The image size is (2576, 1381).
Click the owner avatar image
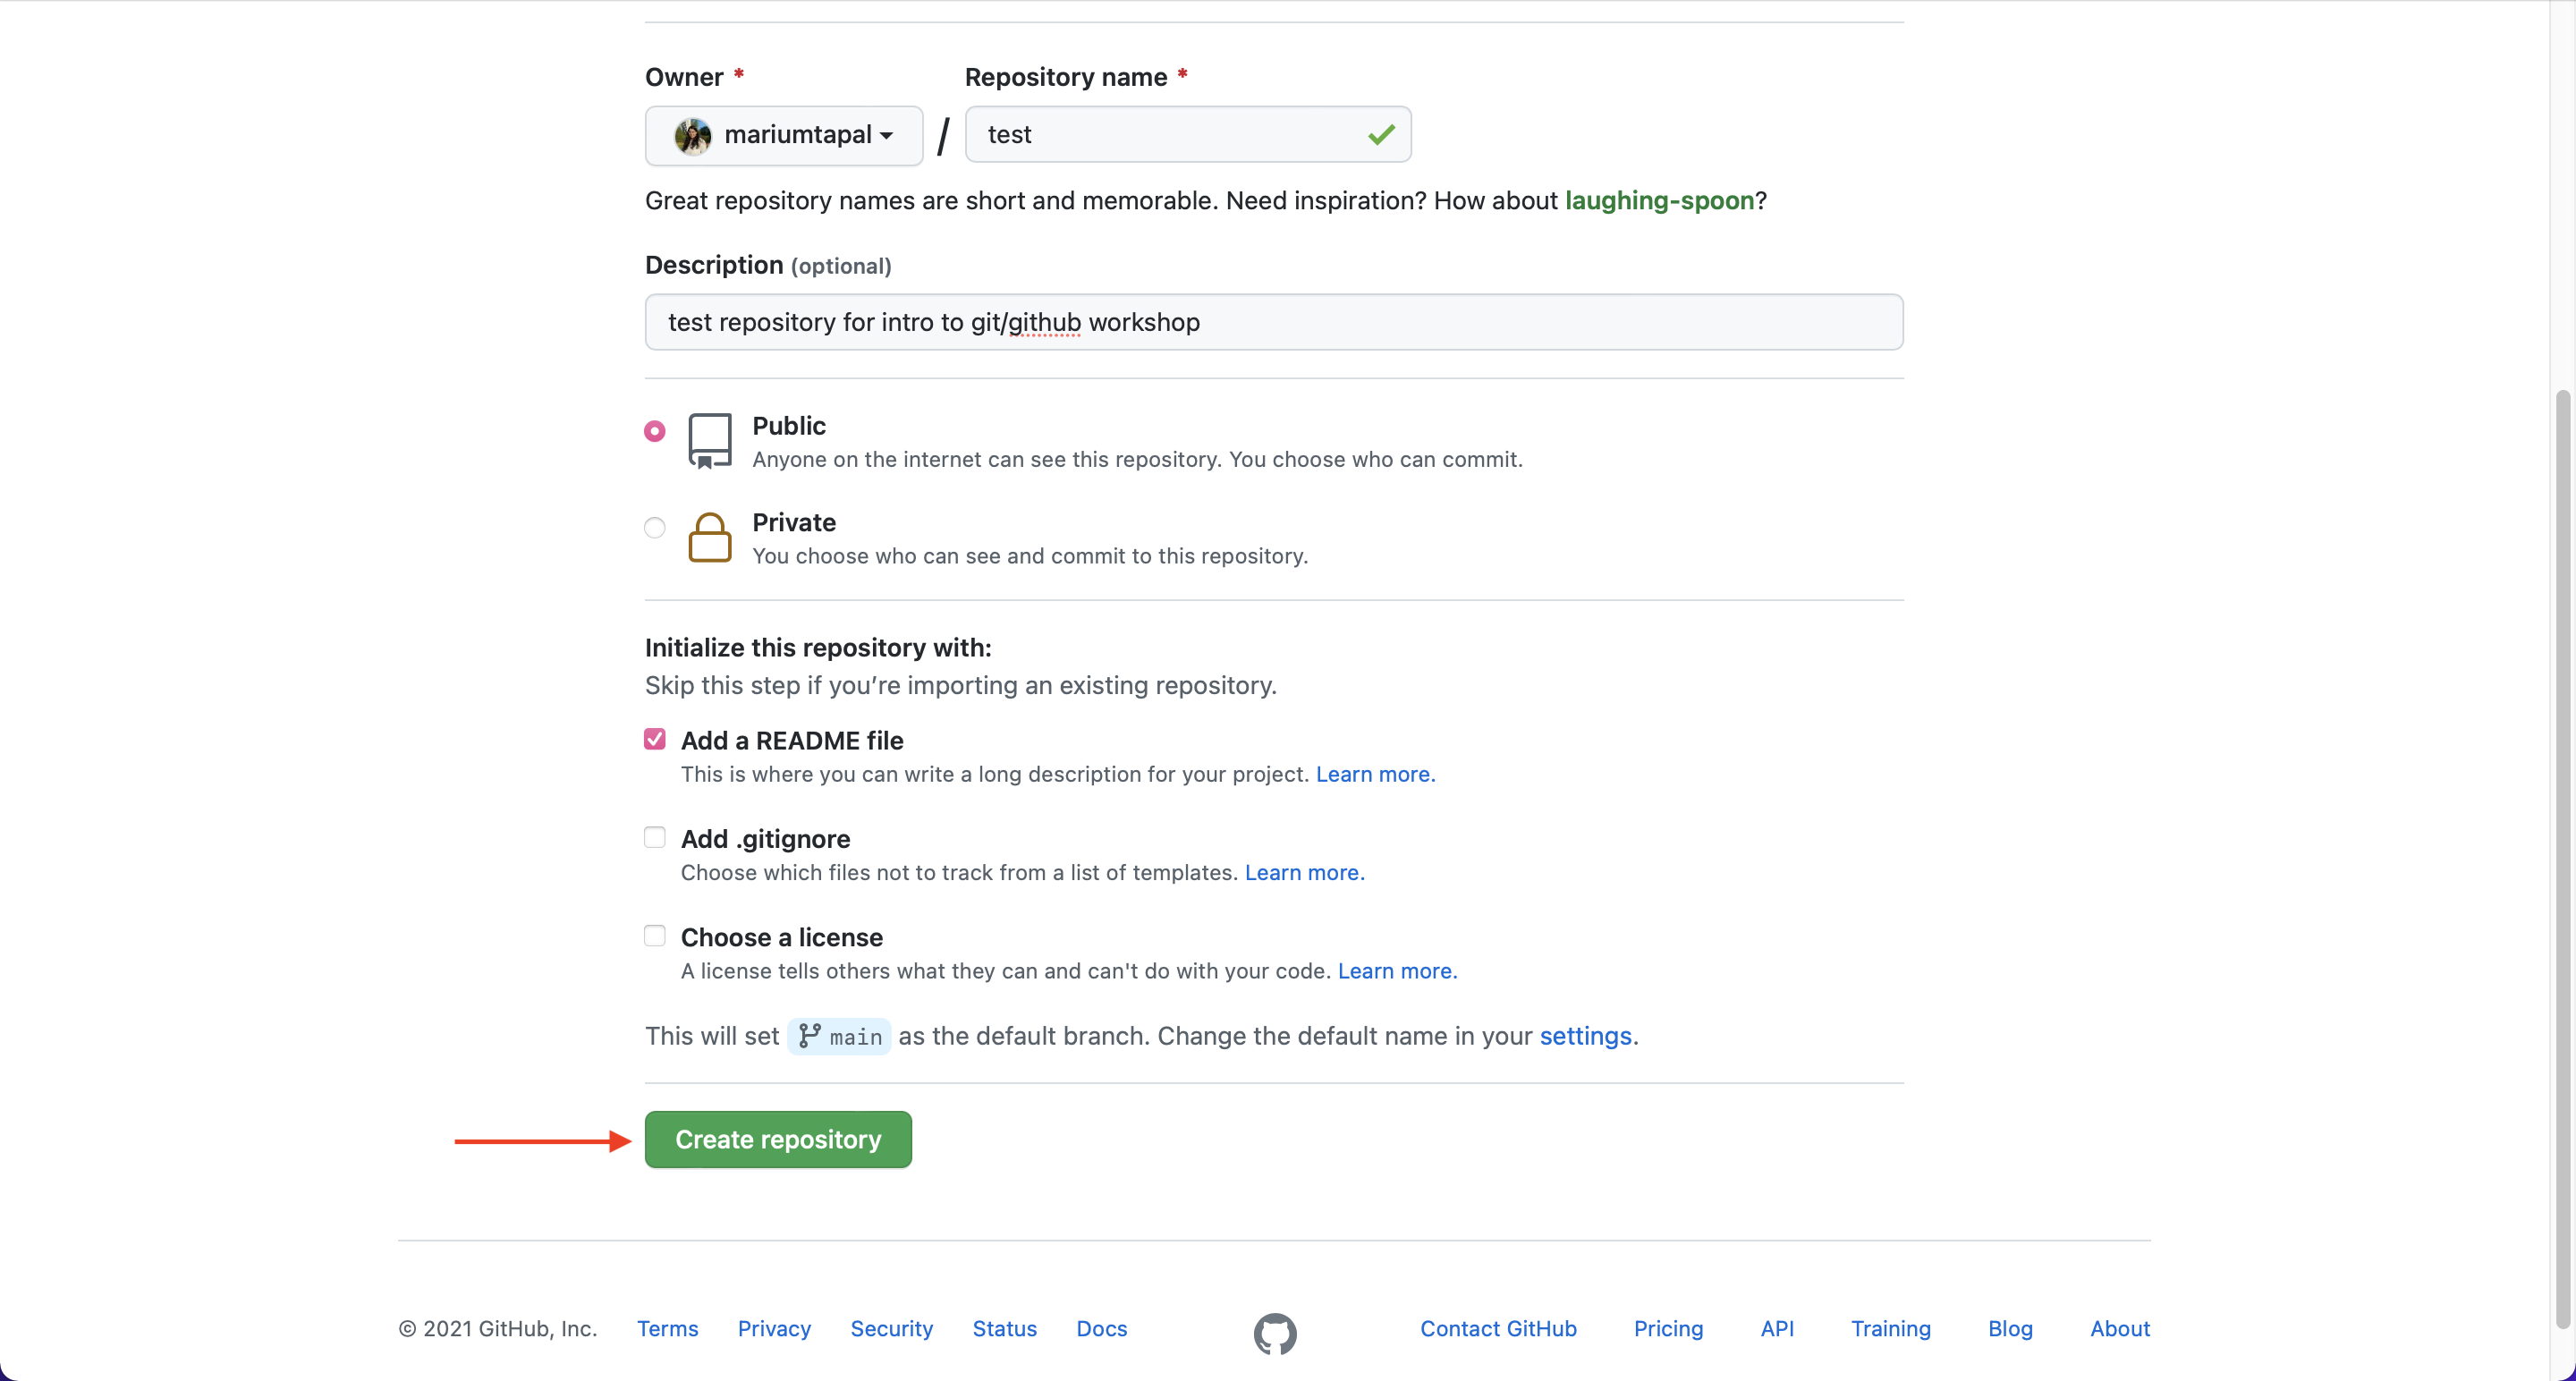click(692, 135)
